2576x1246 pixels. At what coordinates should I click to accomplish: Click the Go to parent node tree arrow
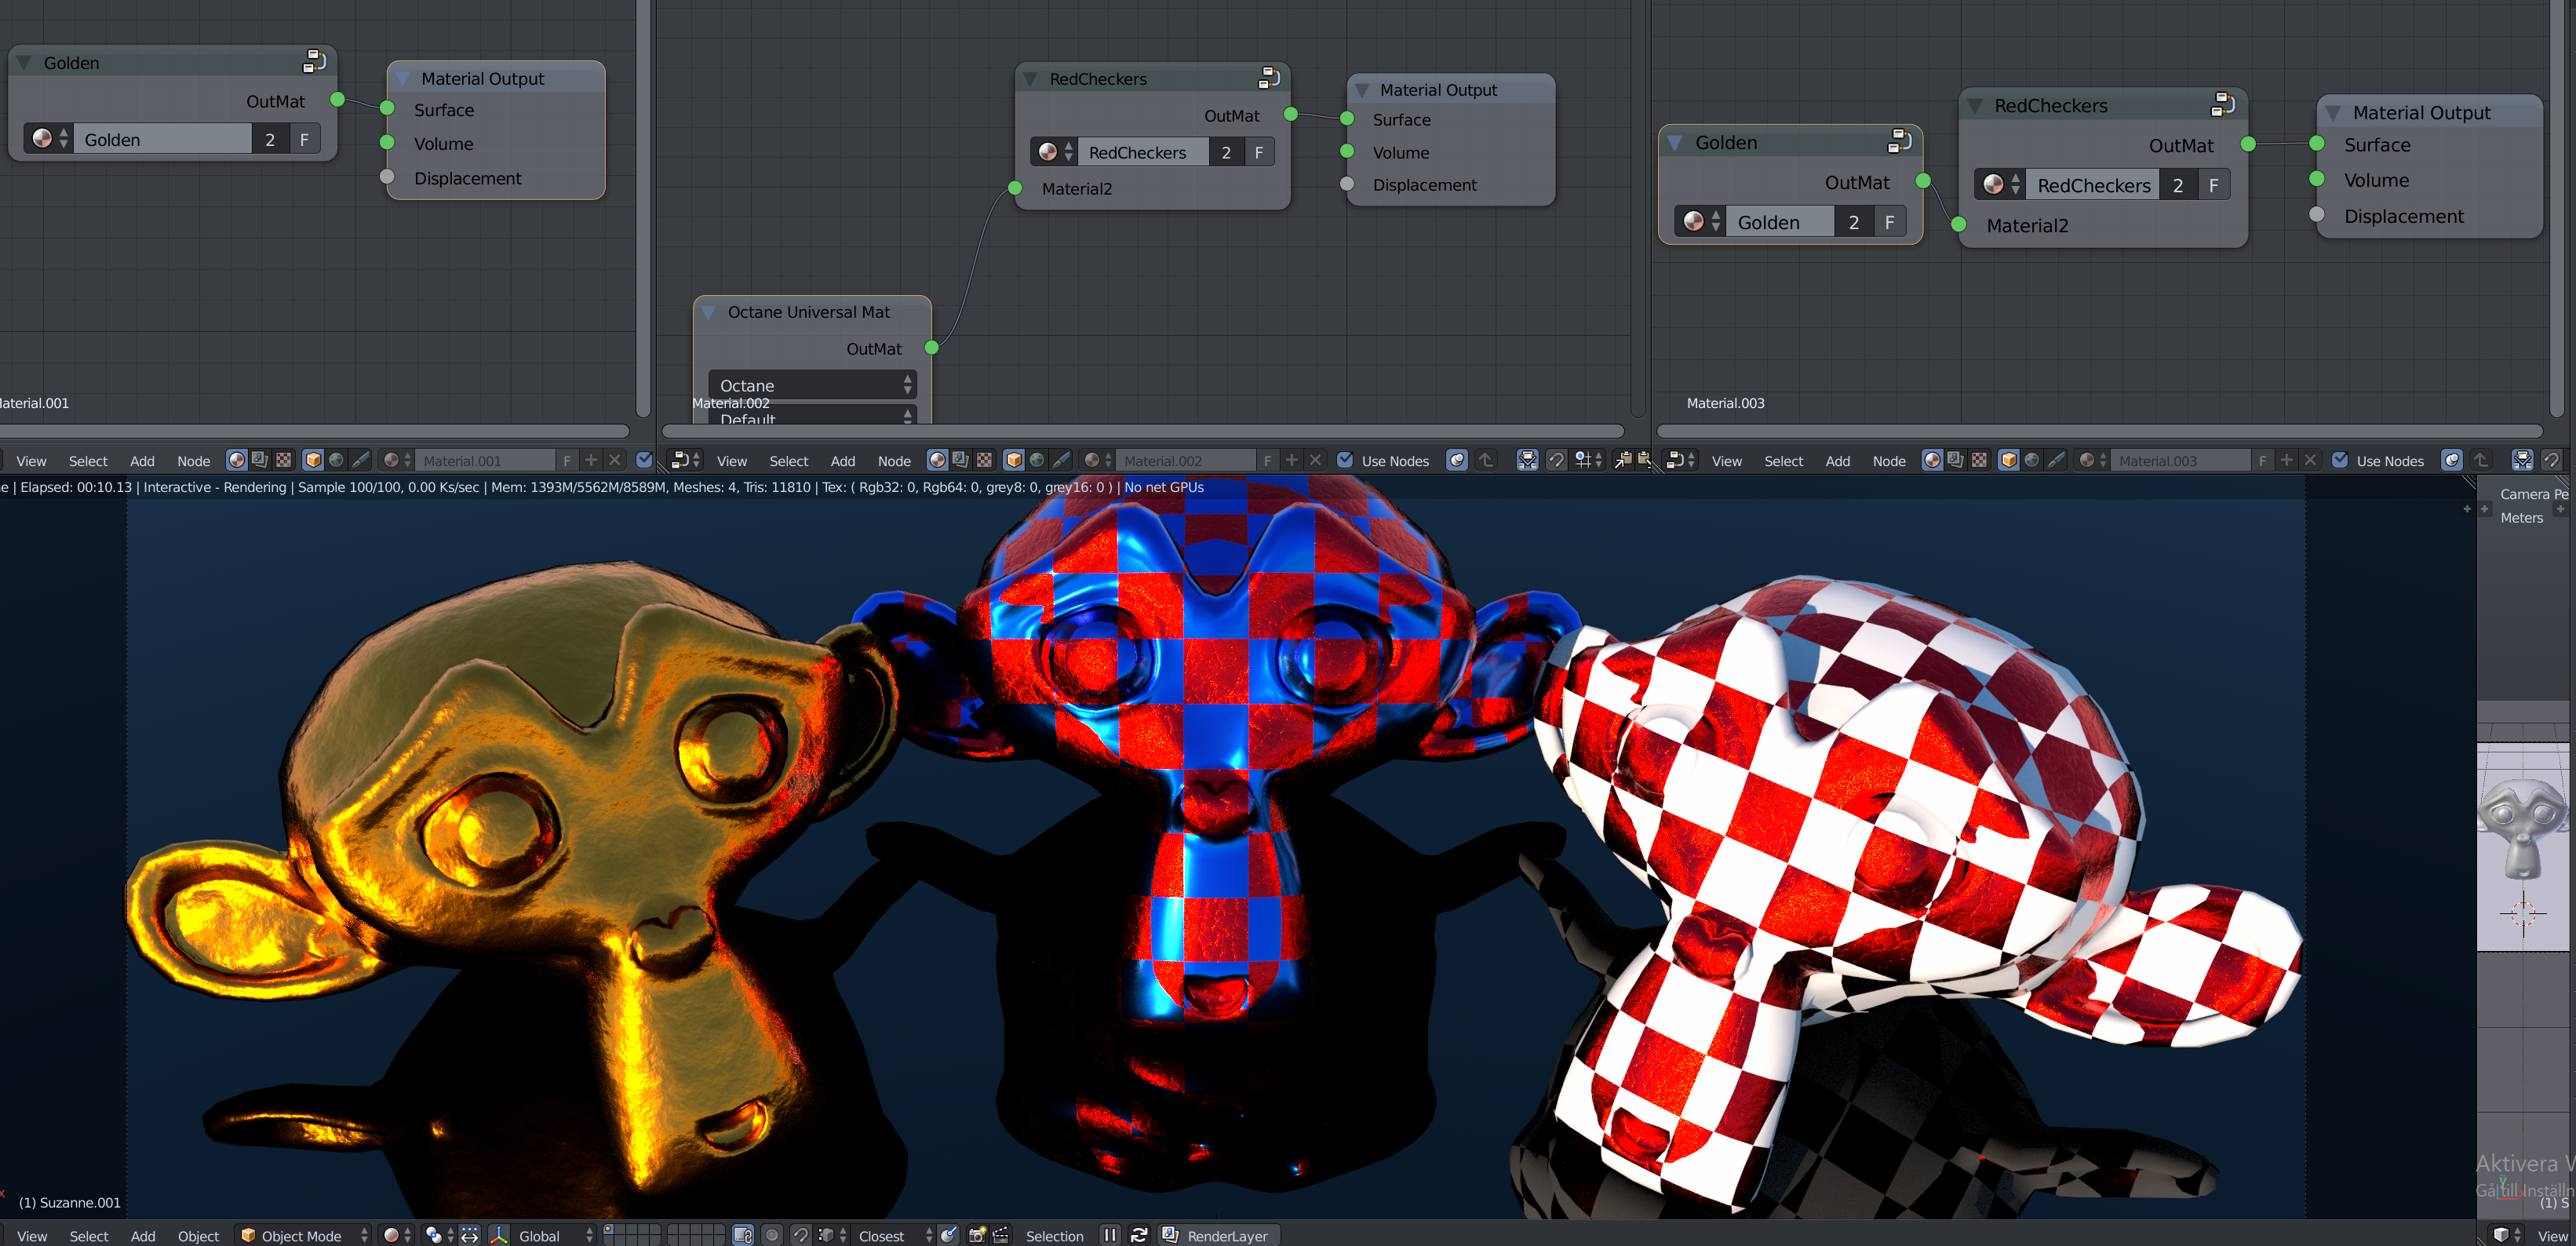pyautogui.click(x=1486, y=460)
